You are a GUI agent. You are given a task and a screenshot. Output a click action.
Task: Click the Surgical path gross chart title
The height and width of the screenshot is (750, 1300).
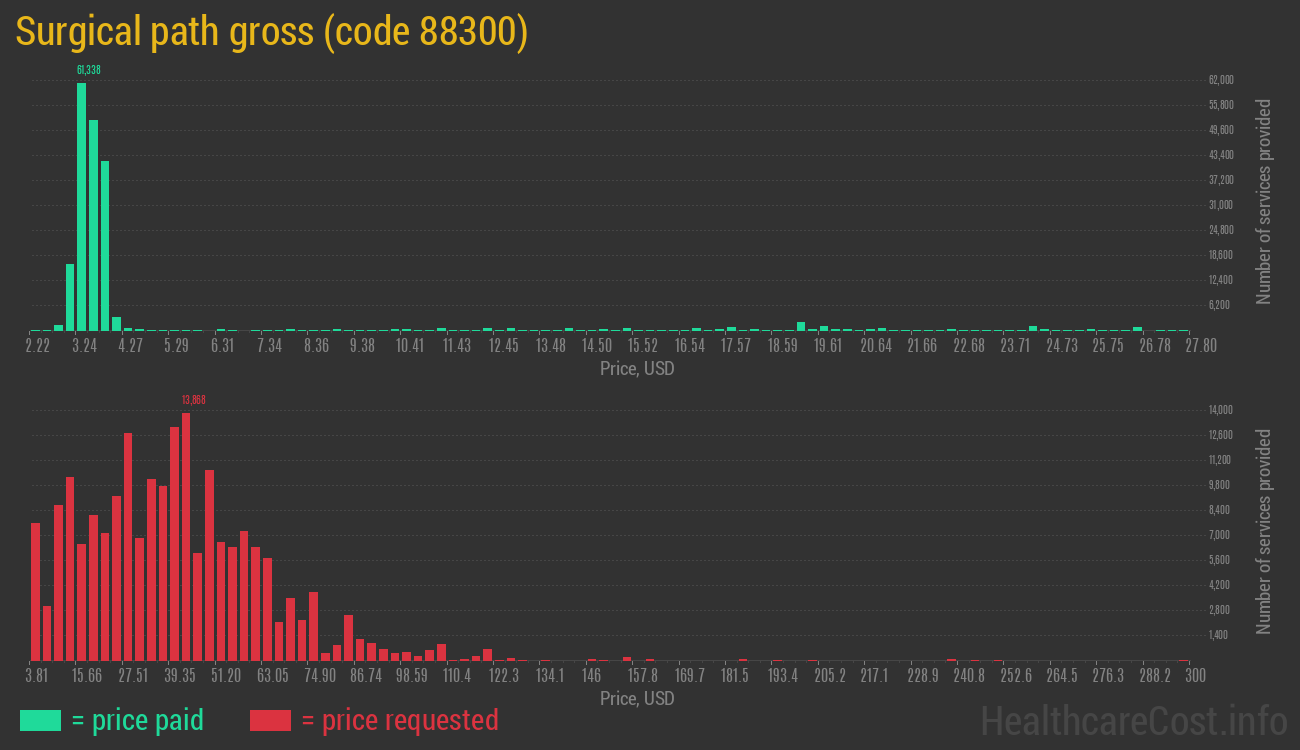pyautogui.click(x=271, y=32)
